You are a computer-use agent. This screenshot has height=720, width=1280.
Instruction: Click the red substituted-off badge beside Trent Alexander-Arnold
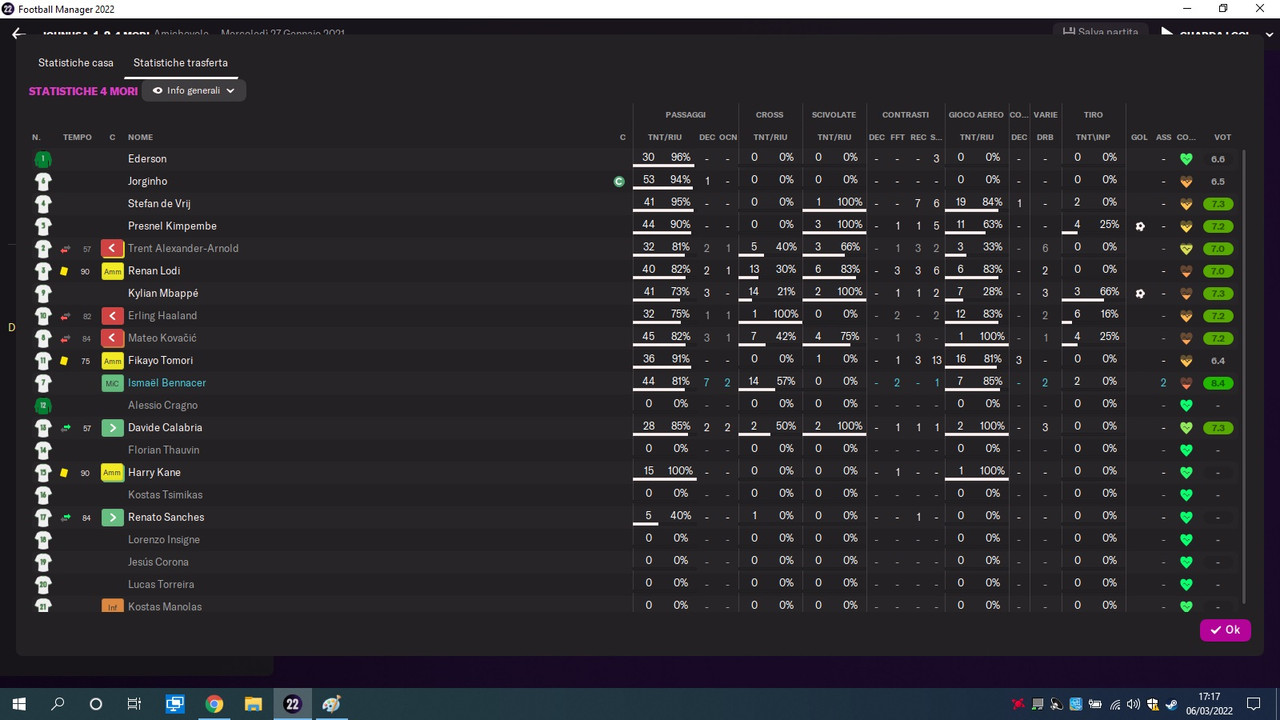pos(112,249)
